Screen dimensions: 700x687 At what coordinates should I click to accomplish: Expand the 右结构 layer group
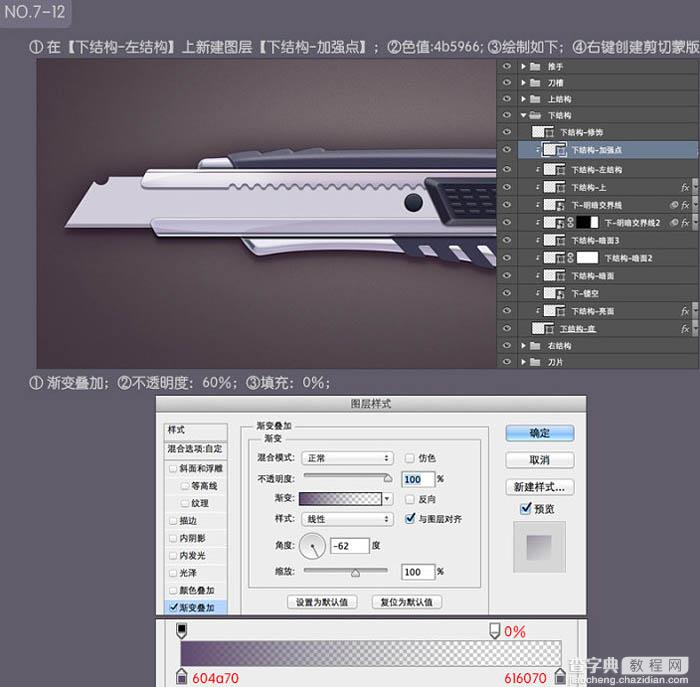pos(523,346)
